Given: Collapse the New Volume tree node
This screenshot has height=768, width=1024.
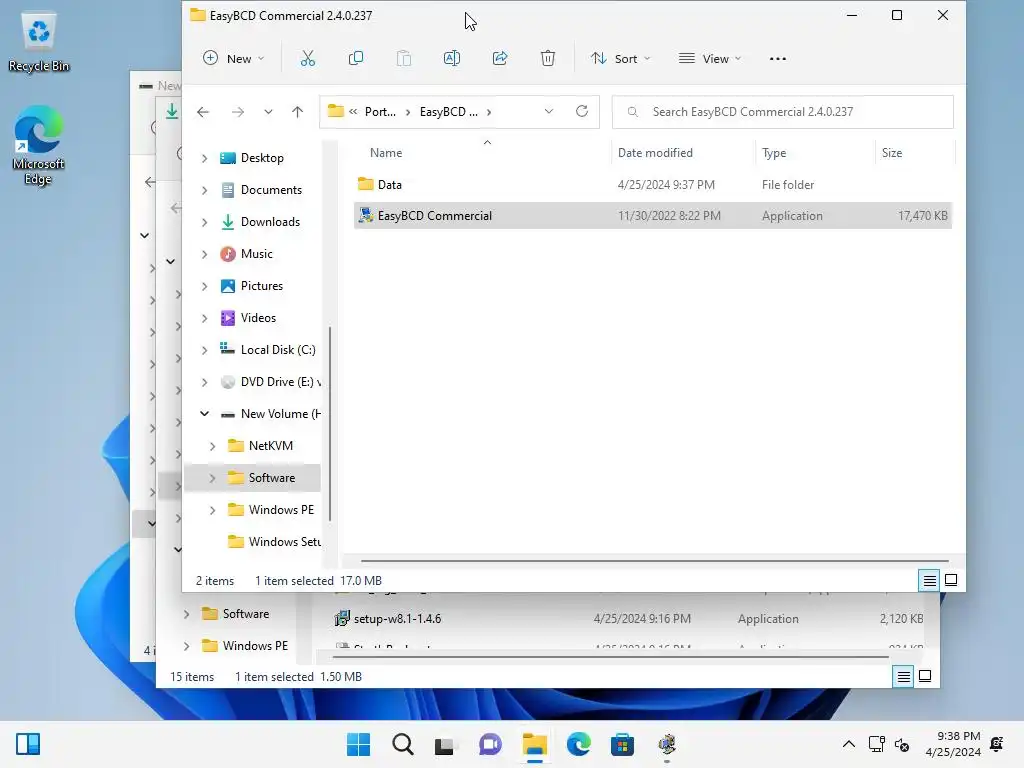Looking at the screenshot, I should (x=204, y=414).
